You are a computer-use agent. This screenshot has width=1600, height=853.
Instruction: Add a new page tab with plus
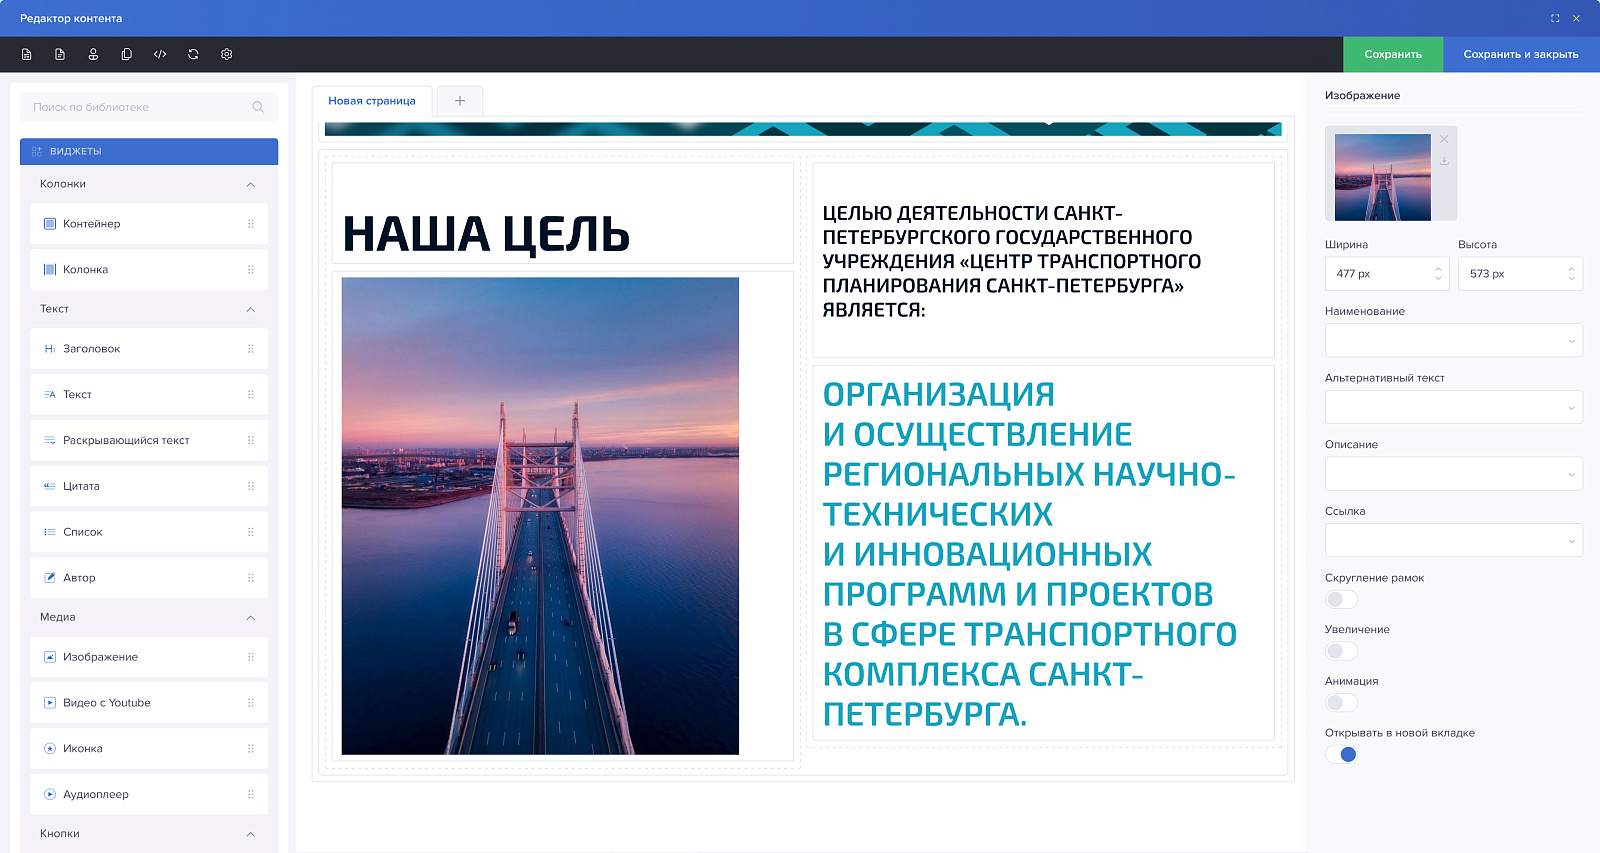pos(460,101)
